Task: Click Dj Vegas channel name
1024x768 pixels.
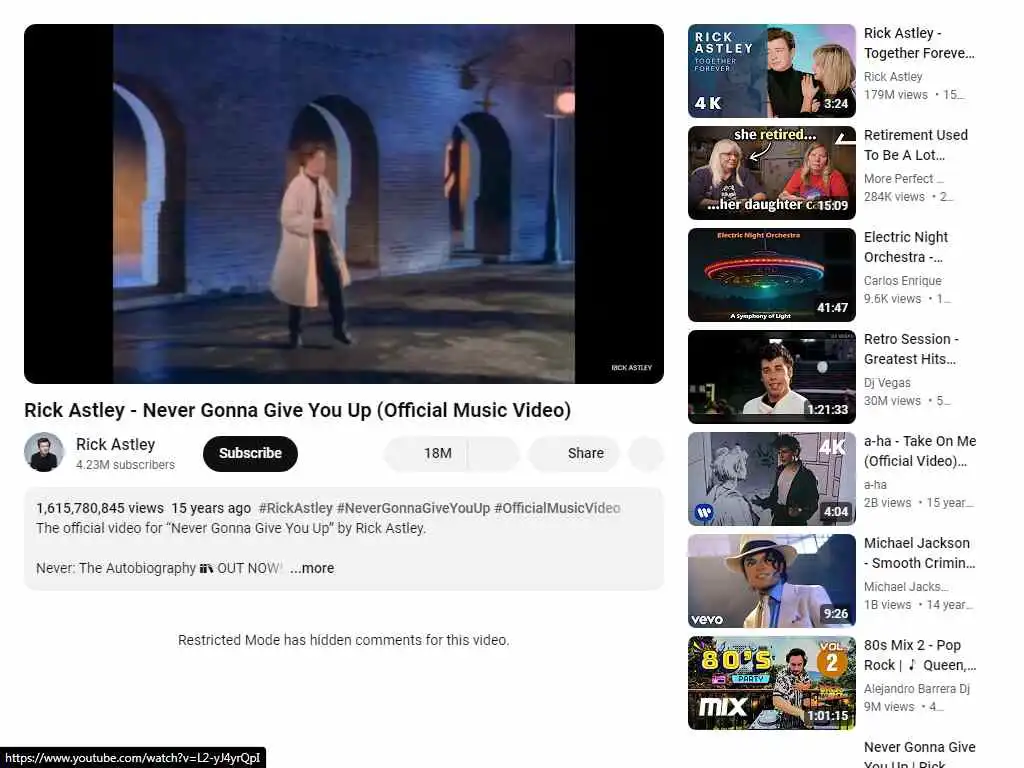Action: (887, 383)
